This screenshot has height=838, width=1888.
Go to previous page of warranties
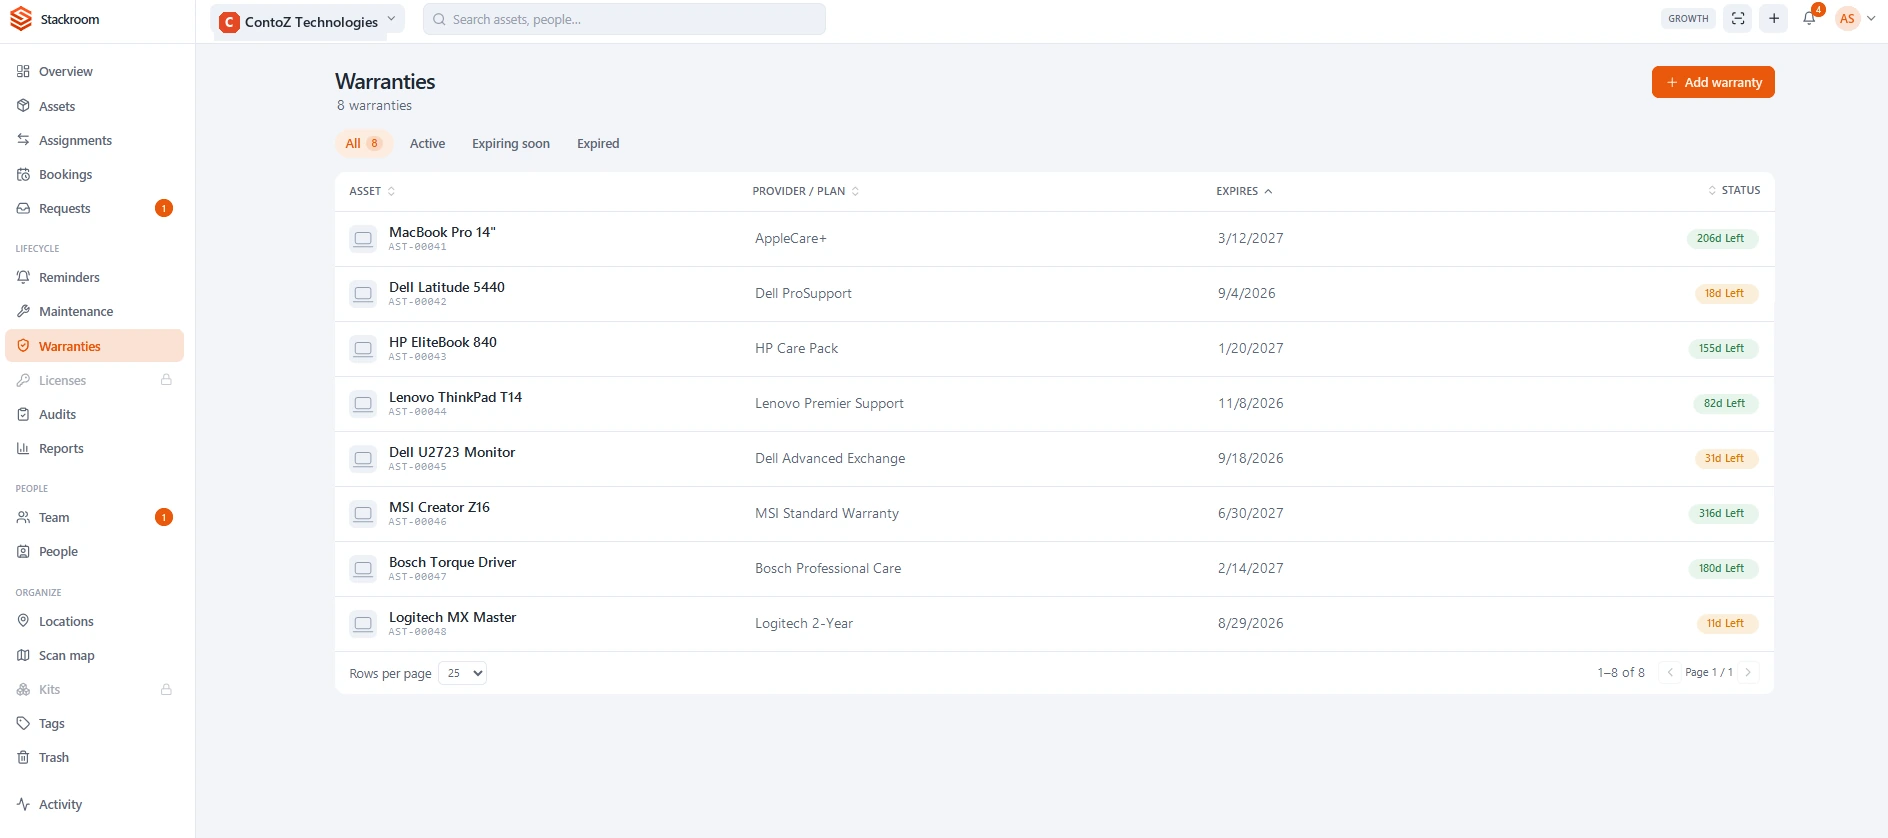(x=1670, y=672)
